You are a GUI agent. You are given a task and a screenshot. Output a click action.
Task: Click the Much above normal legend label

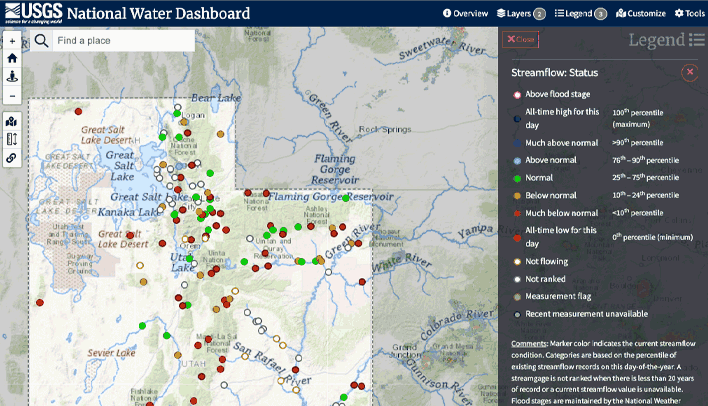click(x=561, y=143)
